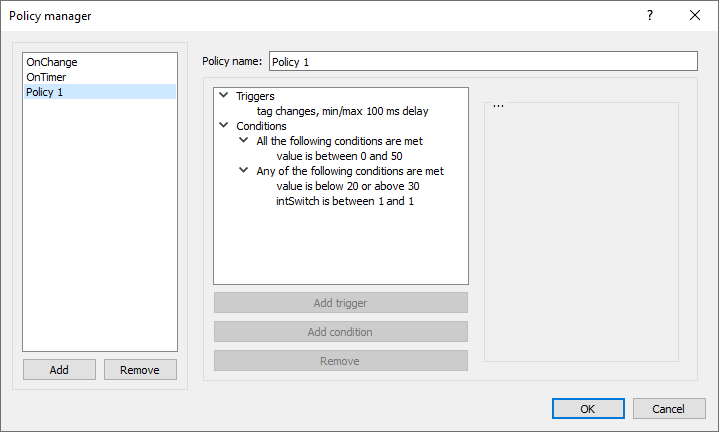Collapse the Conditions tree node
Image resolution: width=719 pixels, height=432 pixels.
[224, 126]
